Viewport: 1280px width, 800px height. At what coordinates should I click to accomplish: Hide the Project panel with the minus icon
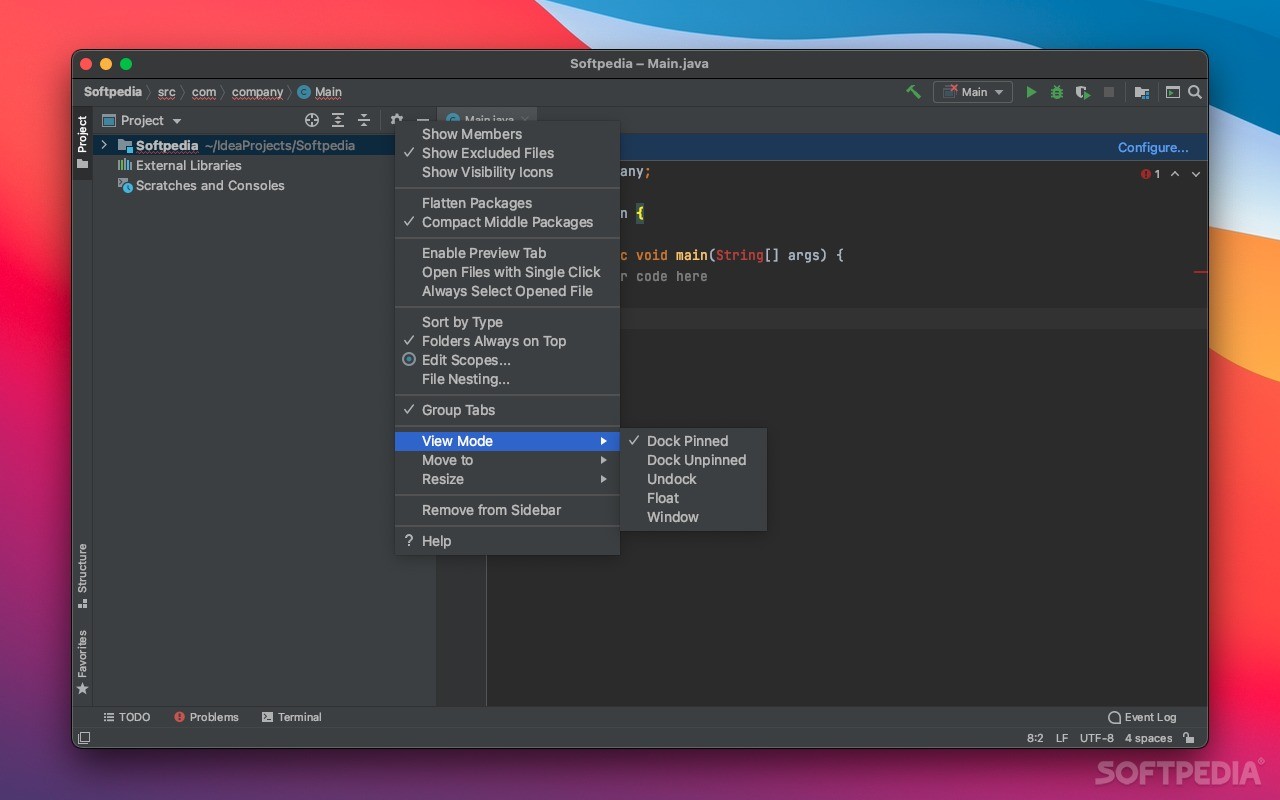pyautogui.click(x=423, y=120)
